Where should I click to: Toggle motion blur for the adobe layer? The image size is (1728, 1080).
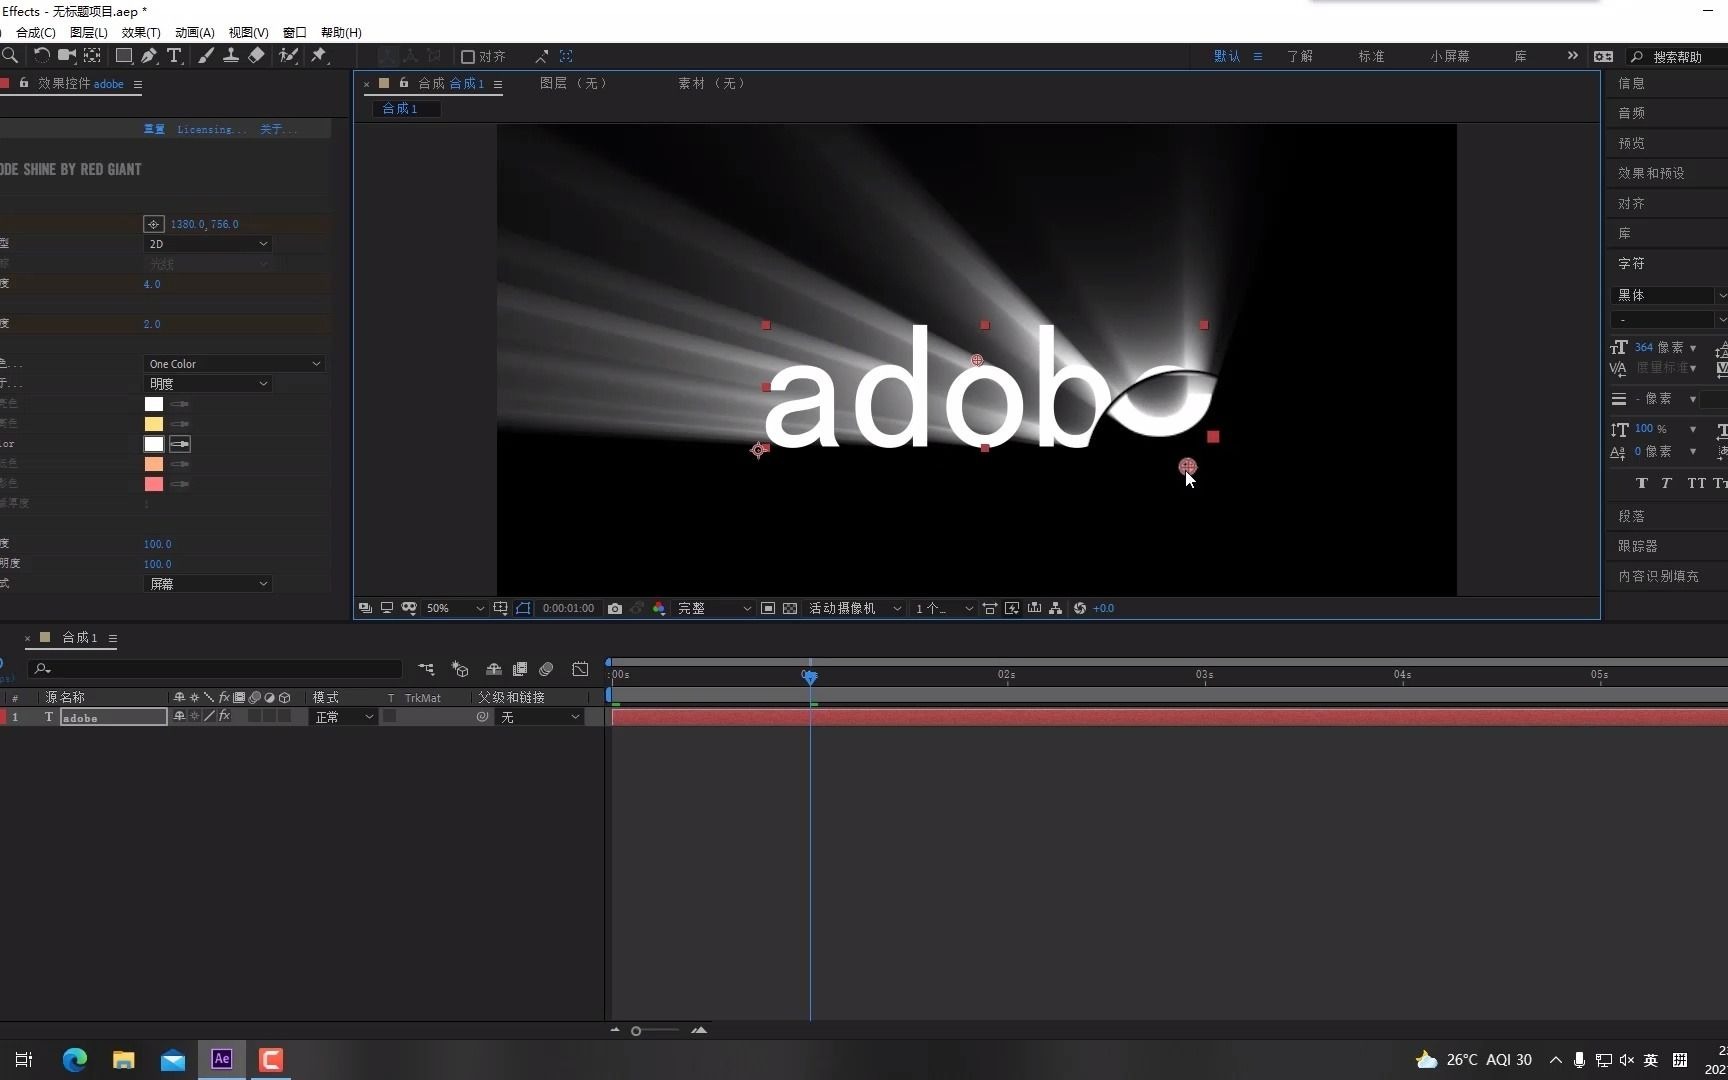click(x=255, y=717)
